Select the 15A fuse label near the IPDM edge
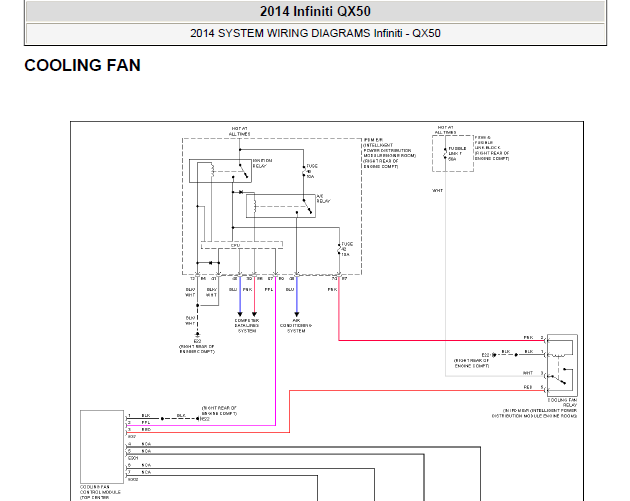This screenshot has height=501, width=630. tap(347, 249)
